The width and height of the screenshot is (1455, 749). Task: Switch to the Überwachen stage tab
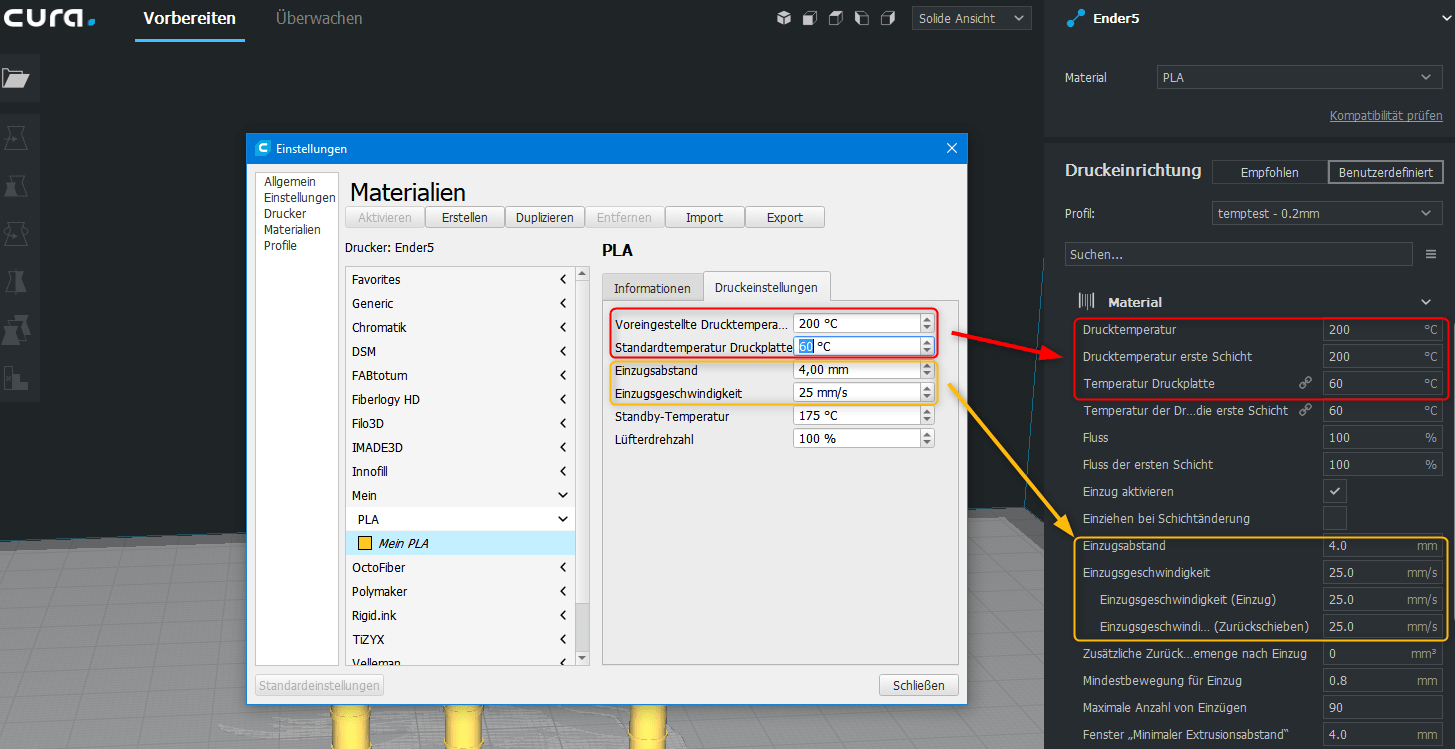[319, 18]
